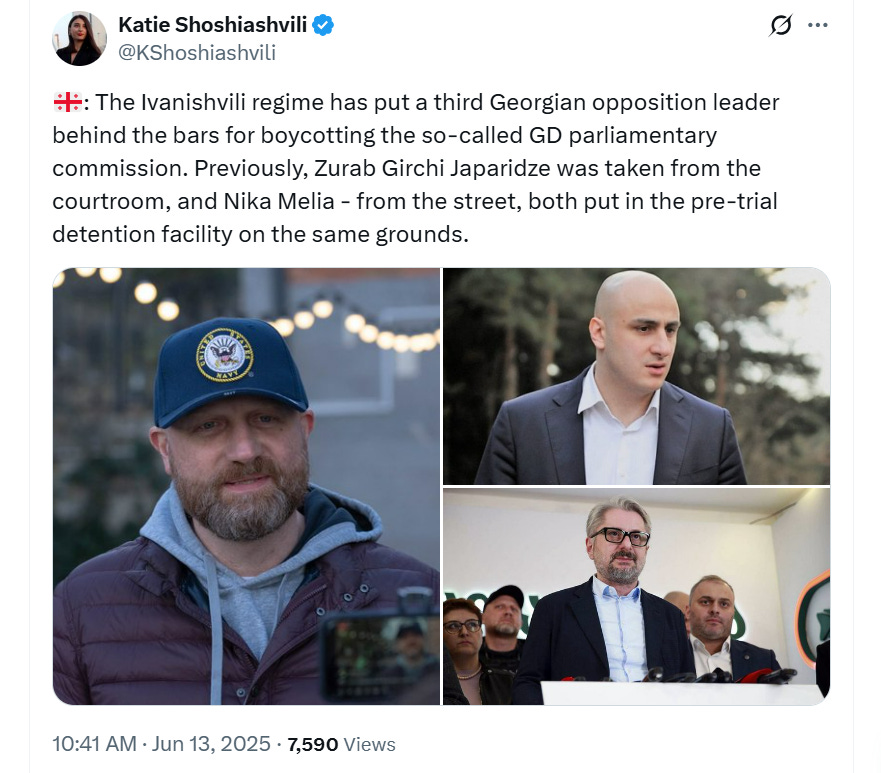Screen dimensions: 881x773
Task: Click the blue verified checkmark badge
Action: (323, 25)
